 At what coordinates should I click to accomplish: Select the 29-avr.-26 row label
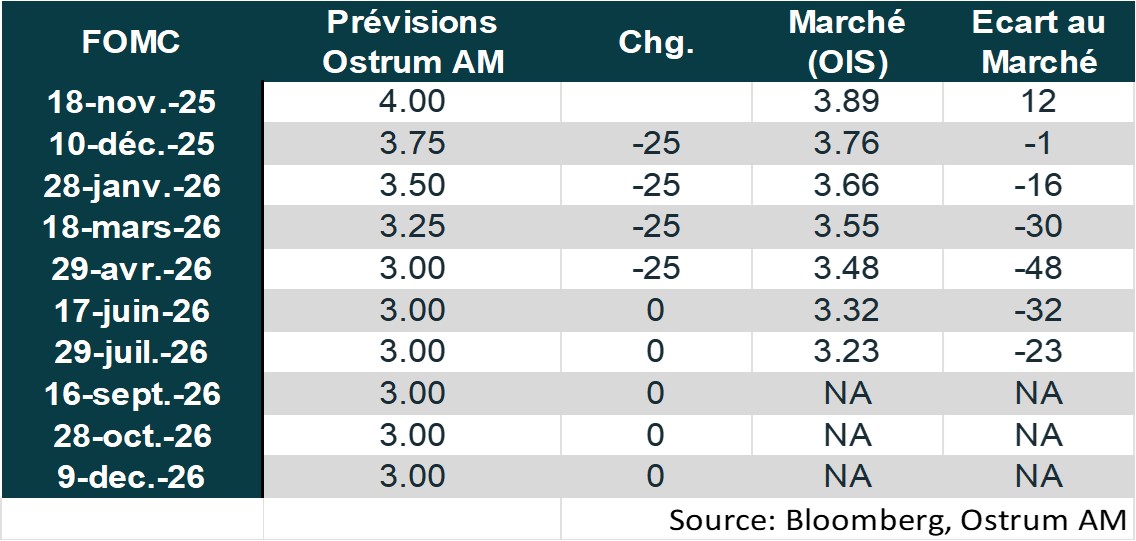pyautogui.click(x=131, y=269)
